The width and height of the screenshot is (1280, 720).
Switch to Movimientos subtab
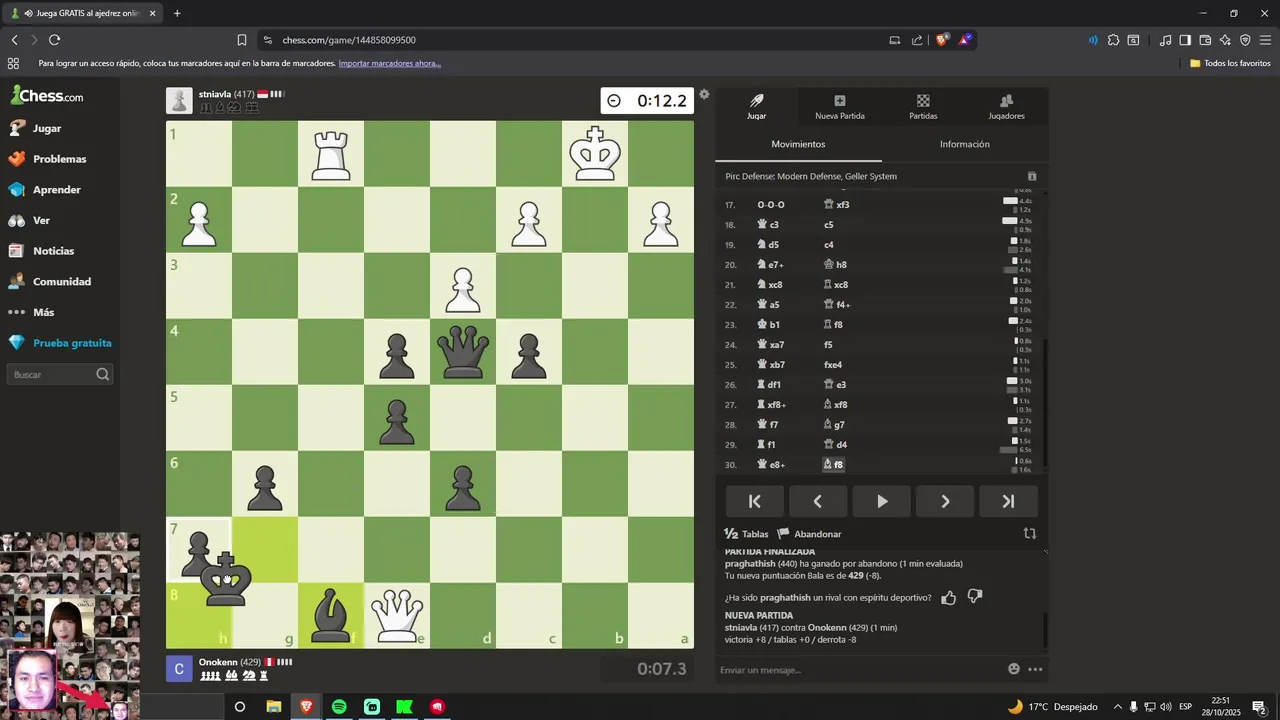tap(798, 144)
